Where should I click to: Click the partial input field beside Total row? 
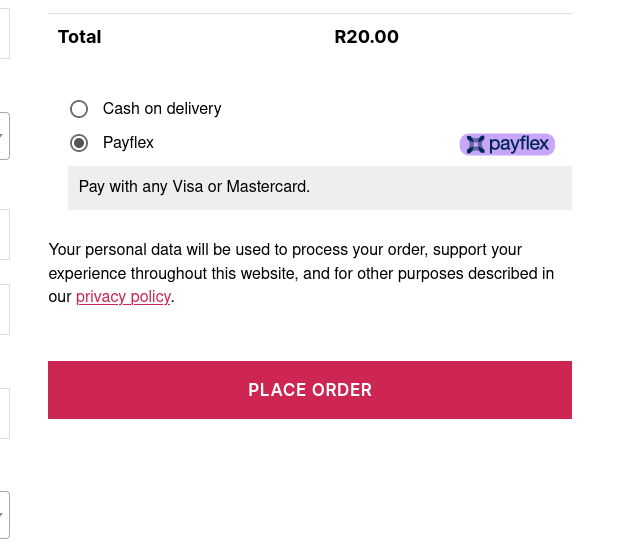click(4, 33)
